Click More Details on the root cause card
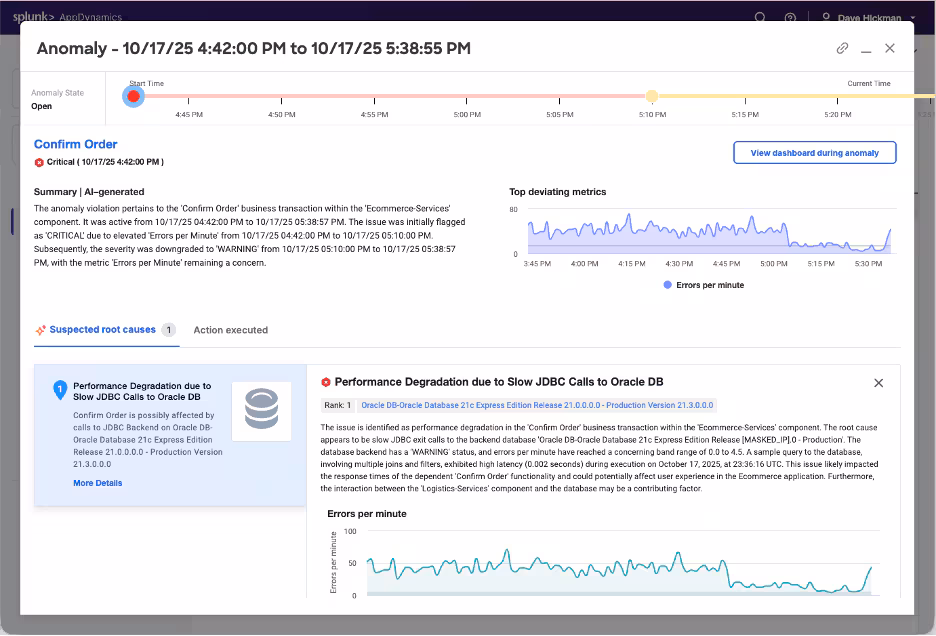 click(98, 483)
